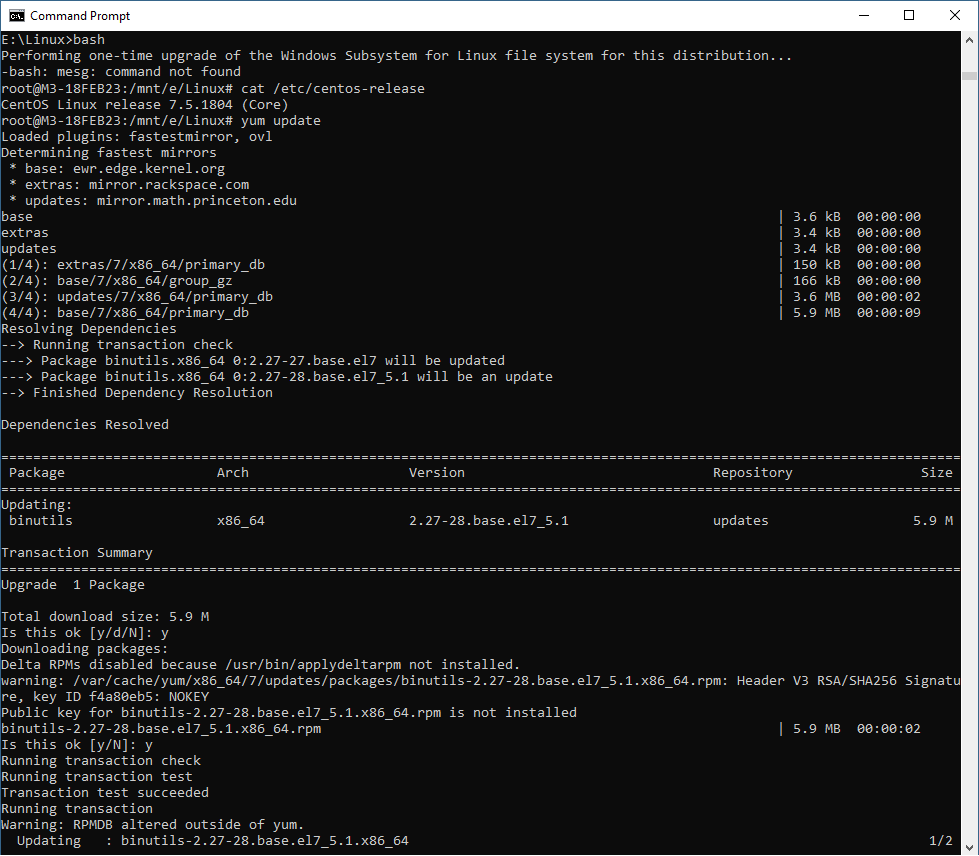Viewport: 979px width, 856px height.
Task: Click the 'Arch' column header
Action: pyautogui.click(x=233, y=473)
